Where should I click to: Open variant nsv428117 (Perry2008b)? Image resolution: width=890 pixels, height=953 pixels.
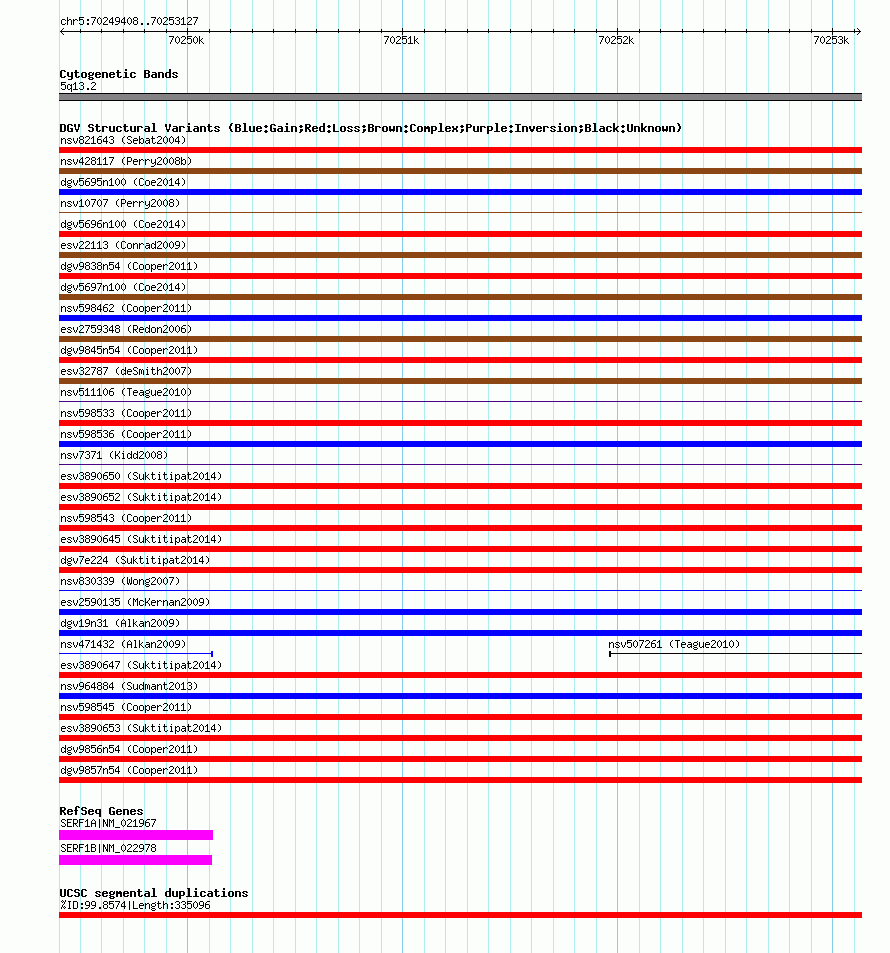pos(126,162)
